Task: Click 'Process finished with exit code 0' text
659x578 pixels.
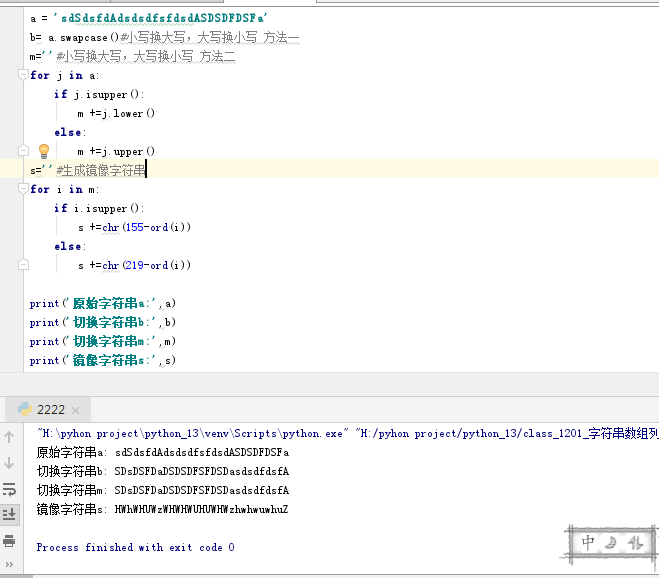Action: 135,547
